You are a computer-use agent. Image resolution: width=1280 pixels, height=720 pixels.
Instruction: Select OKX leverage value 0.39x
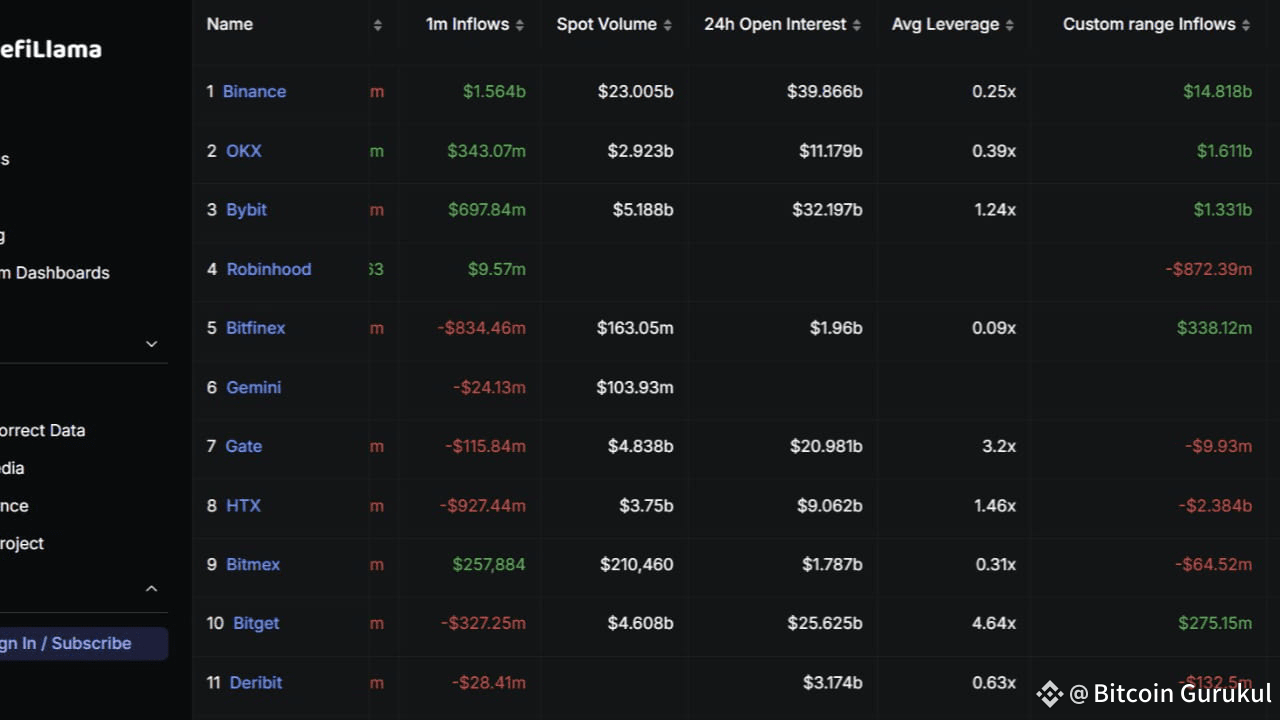pyautogui.click(x=994, y=151)
